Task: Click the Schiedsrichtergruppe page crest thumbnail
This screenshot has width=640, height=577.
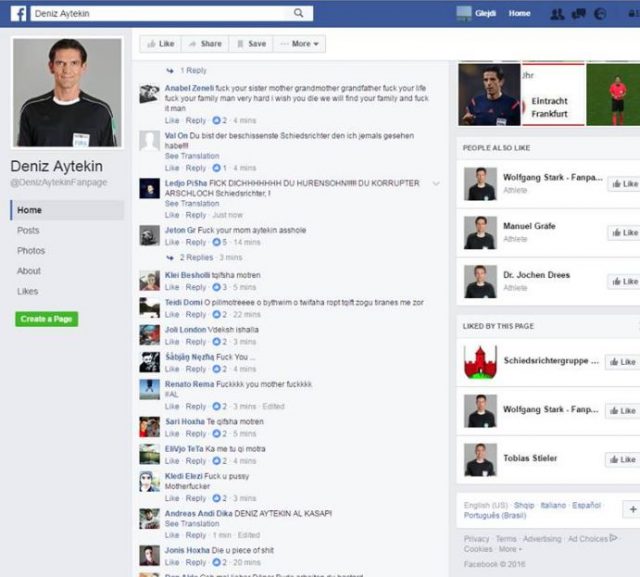Action: tap(480, 361)
